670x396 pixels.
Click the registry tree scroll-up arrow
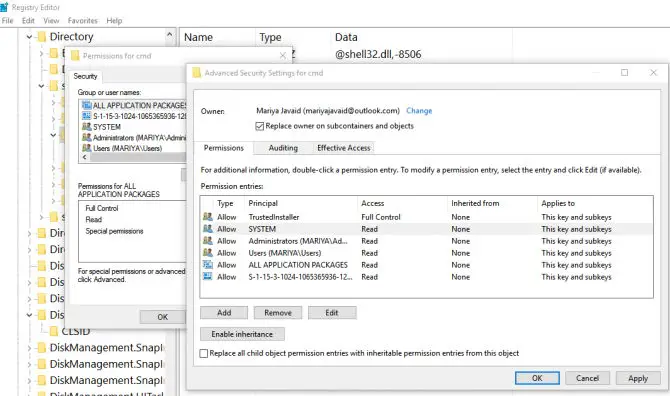(x=170, y=35)
